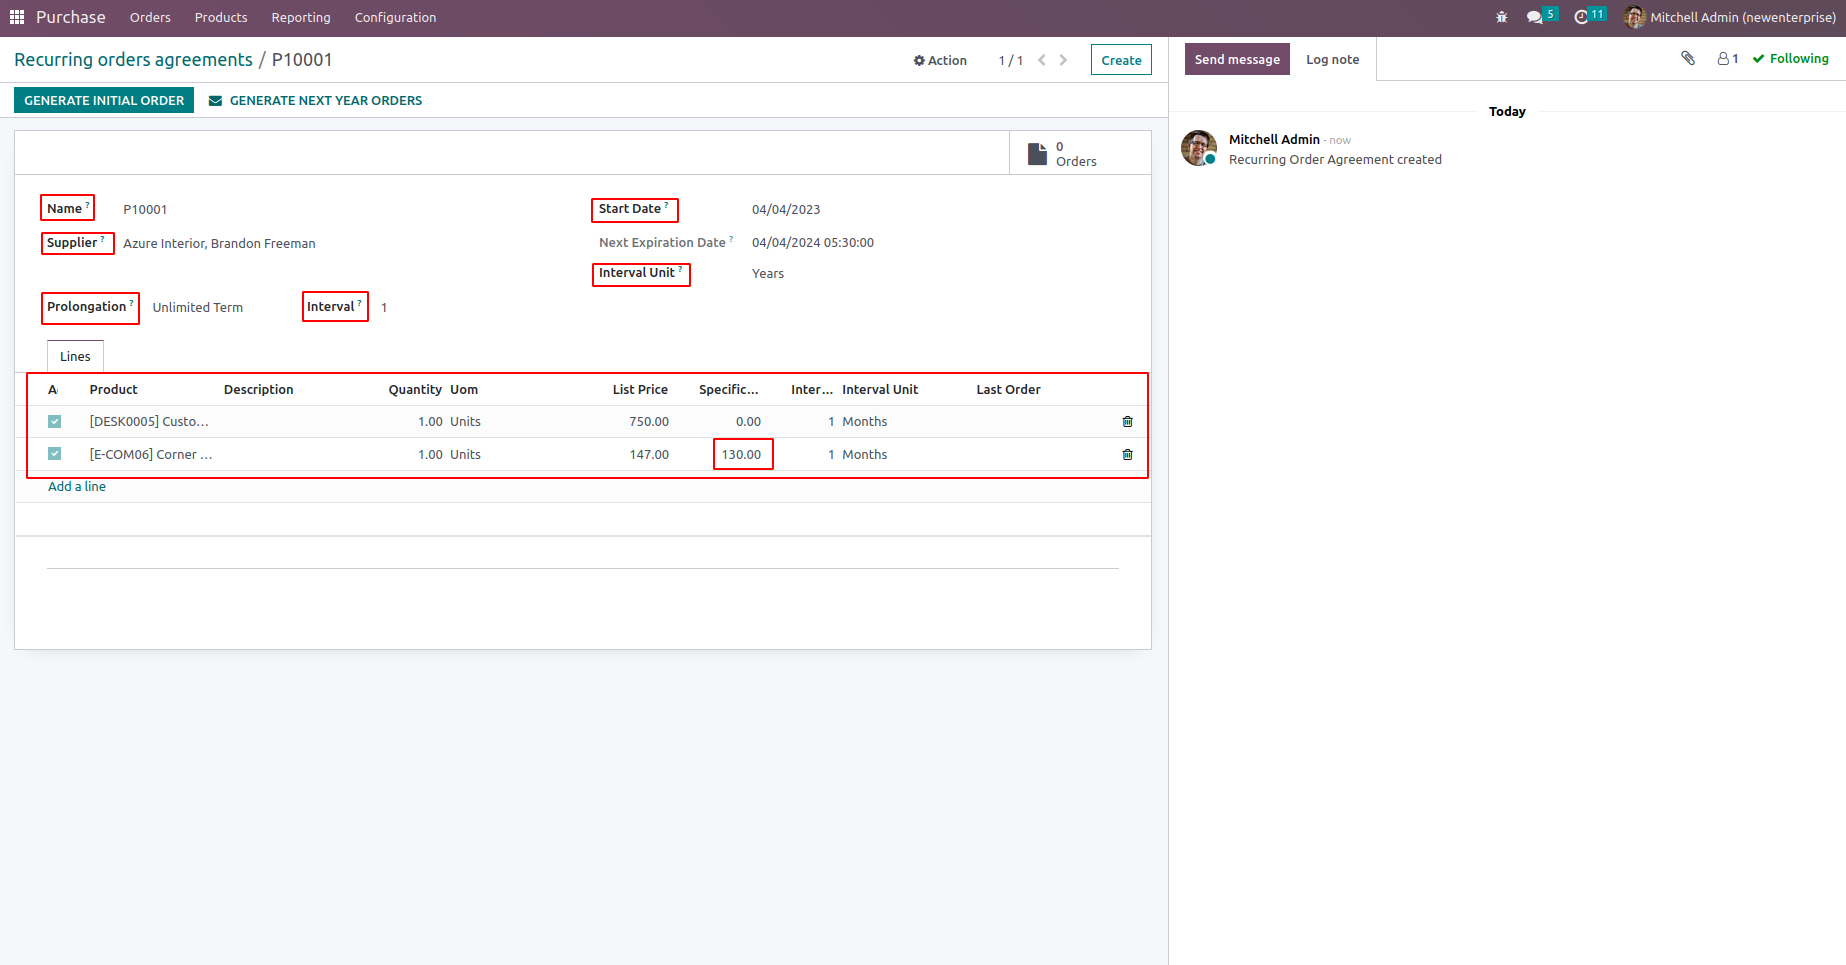This screenshot has width=1846, height=965.
Task: Click the attachments paperclip icon
Action: pyautogui.click(x=1688, y=59)
